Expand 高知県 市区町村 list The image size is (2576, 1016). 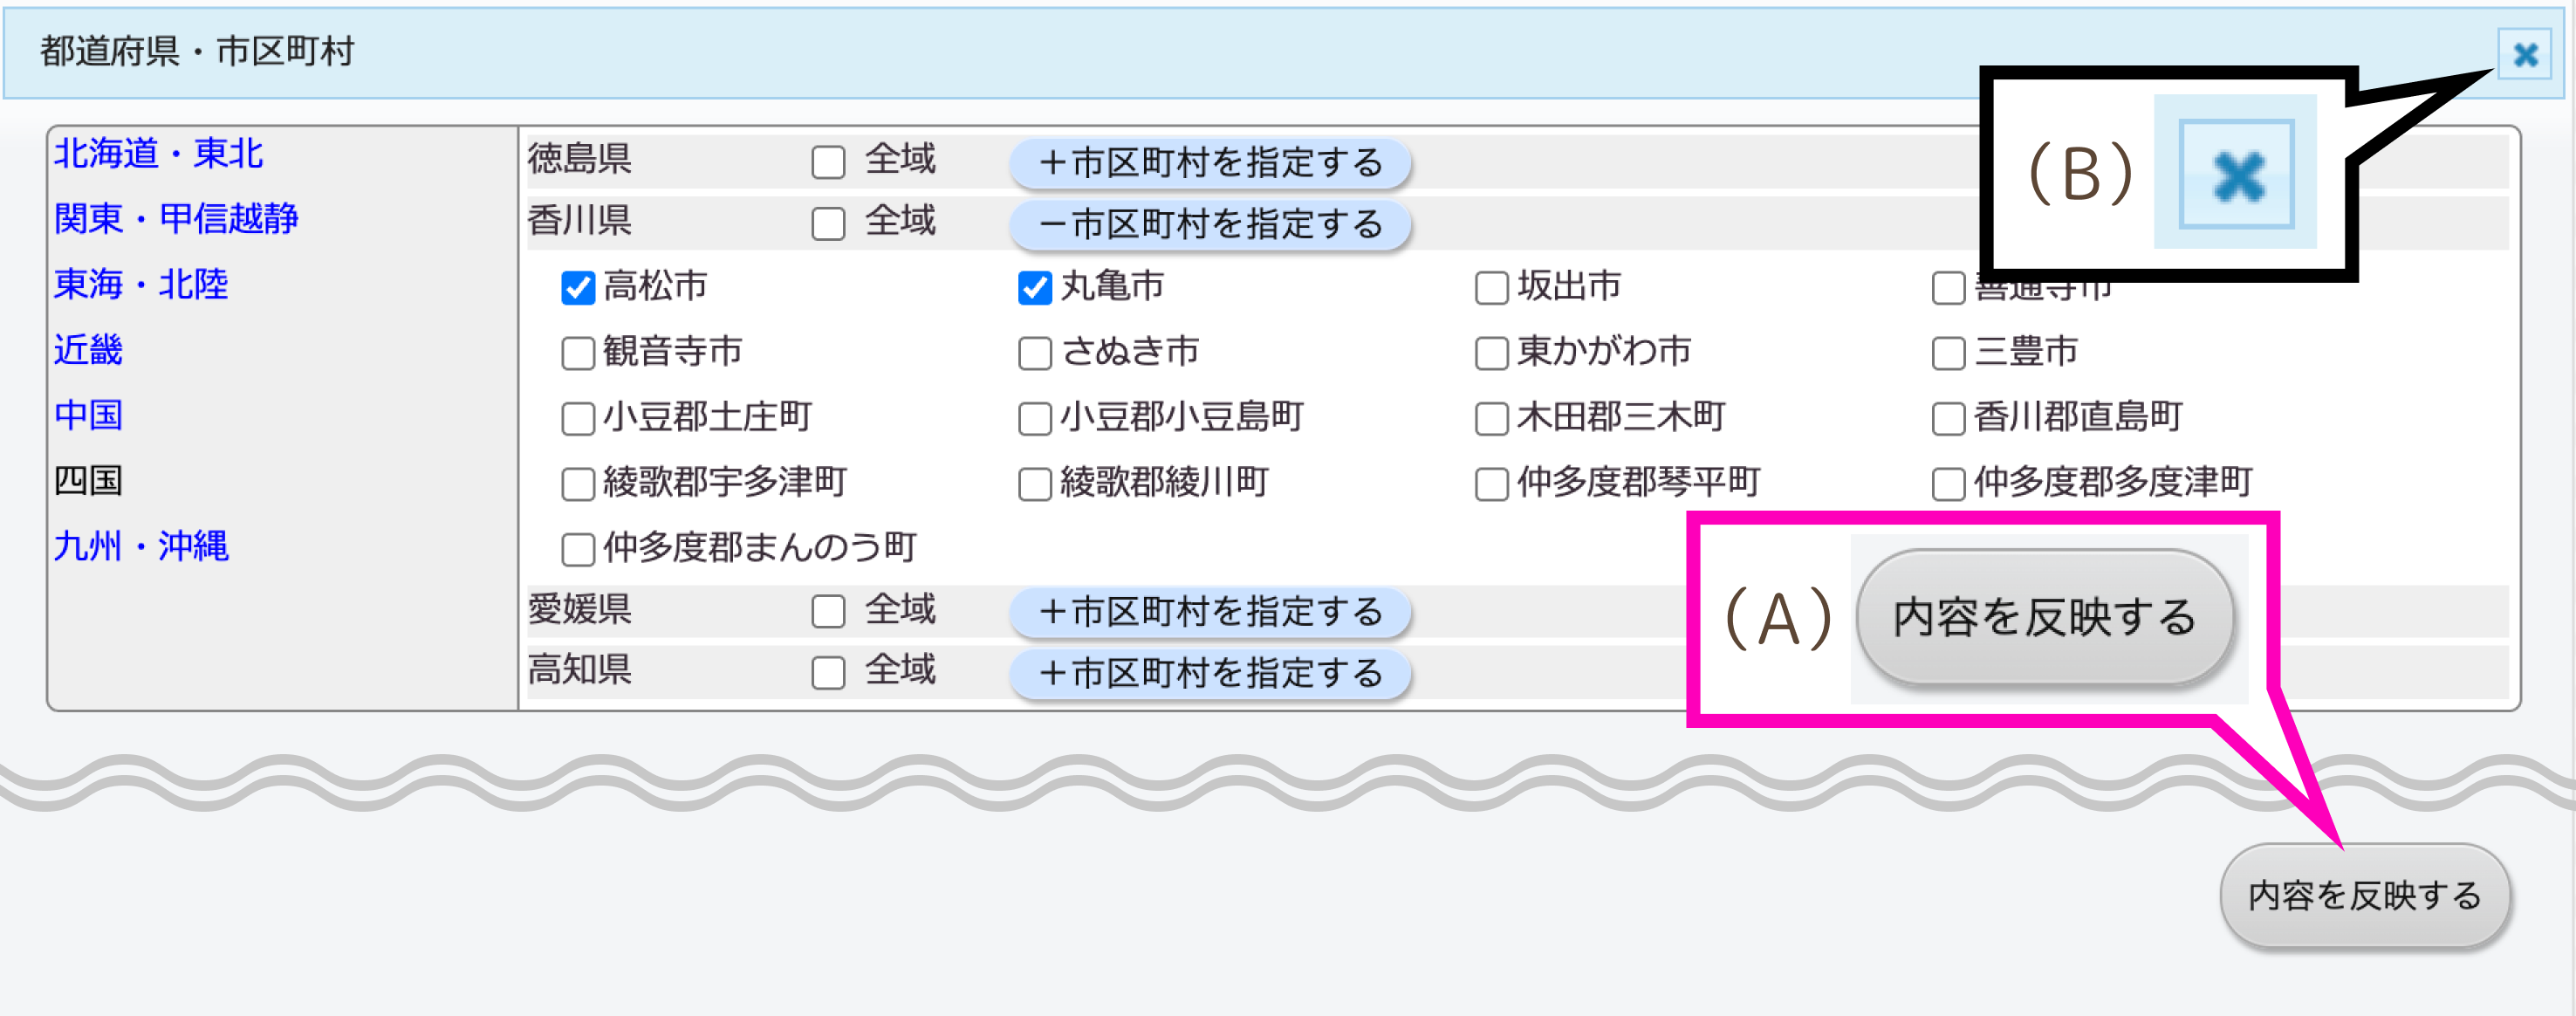point(1210,673)
